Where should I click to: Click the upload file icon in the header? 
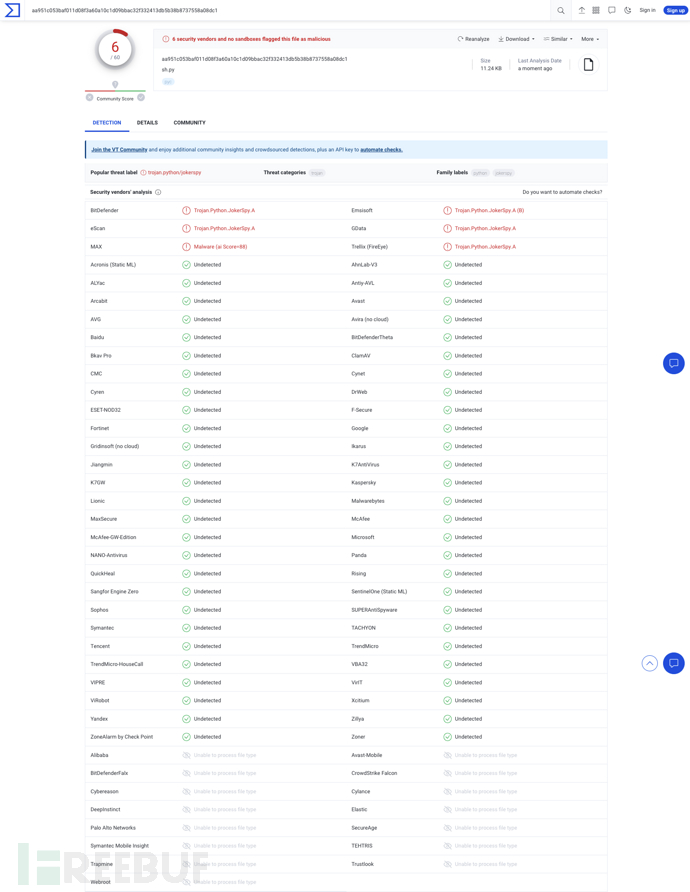(x=581, y=10)
